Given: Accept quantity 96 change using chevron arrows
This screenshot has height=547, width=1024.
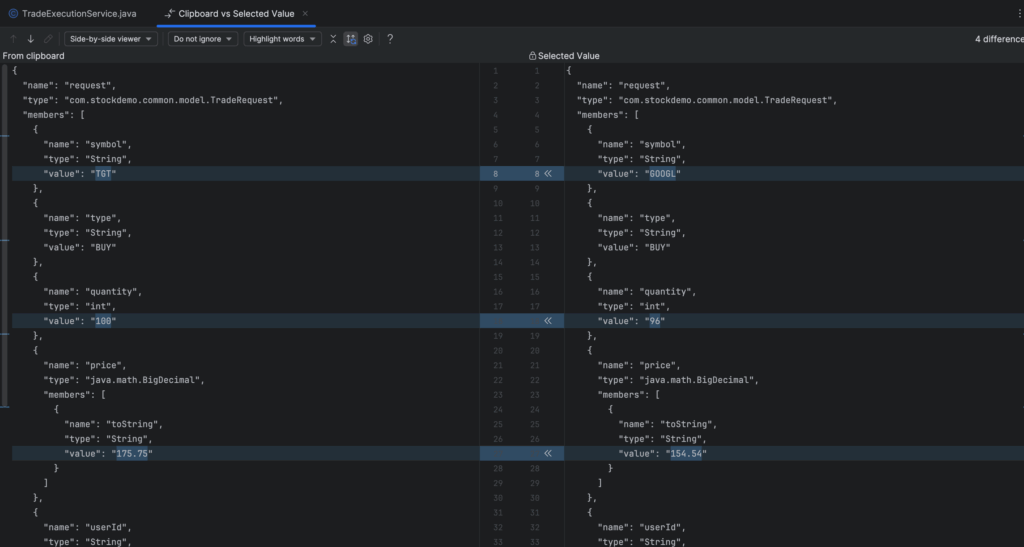Looking at the screenshot, I should tap(547, 321).
